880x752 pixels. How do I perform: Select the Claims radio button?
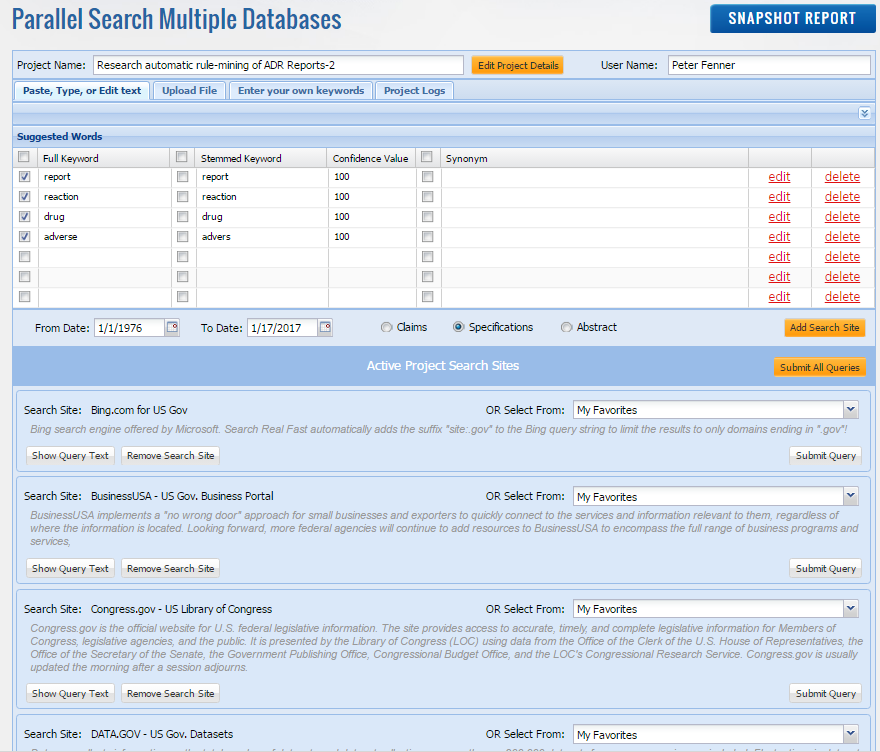click(x=386, y=327)
